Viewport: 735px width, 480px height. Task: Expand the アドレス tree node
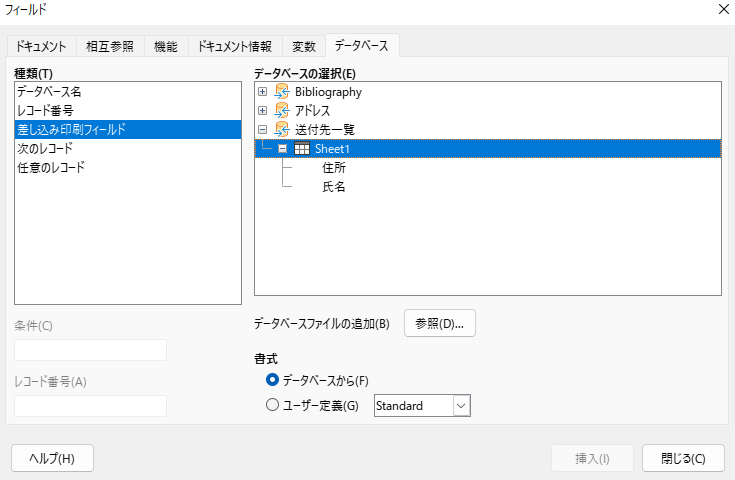point(263,111)
